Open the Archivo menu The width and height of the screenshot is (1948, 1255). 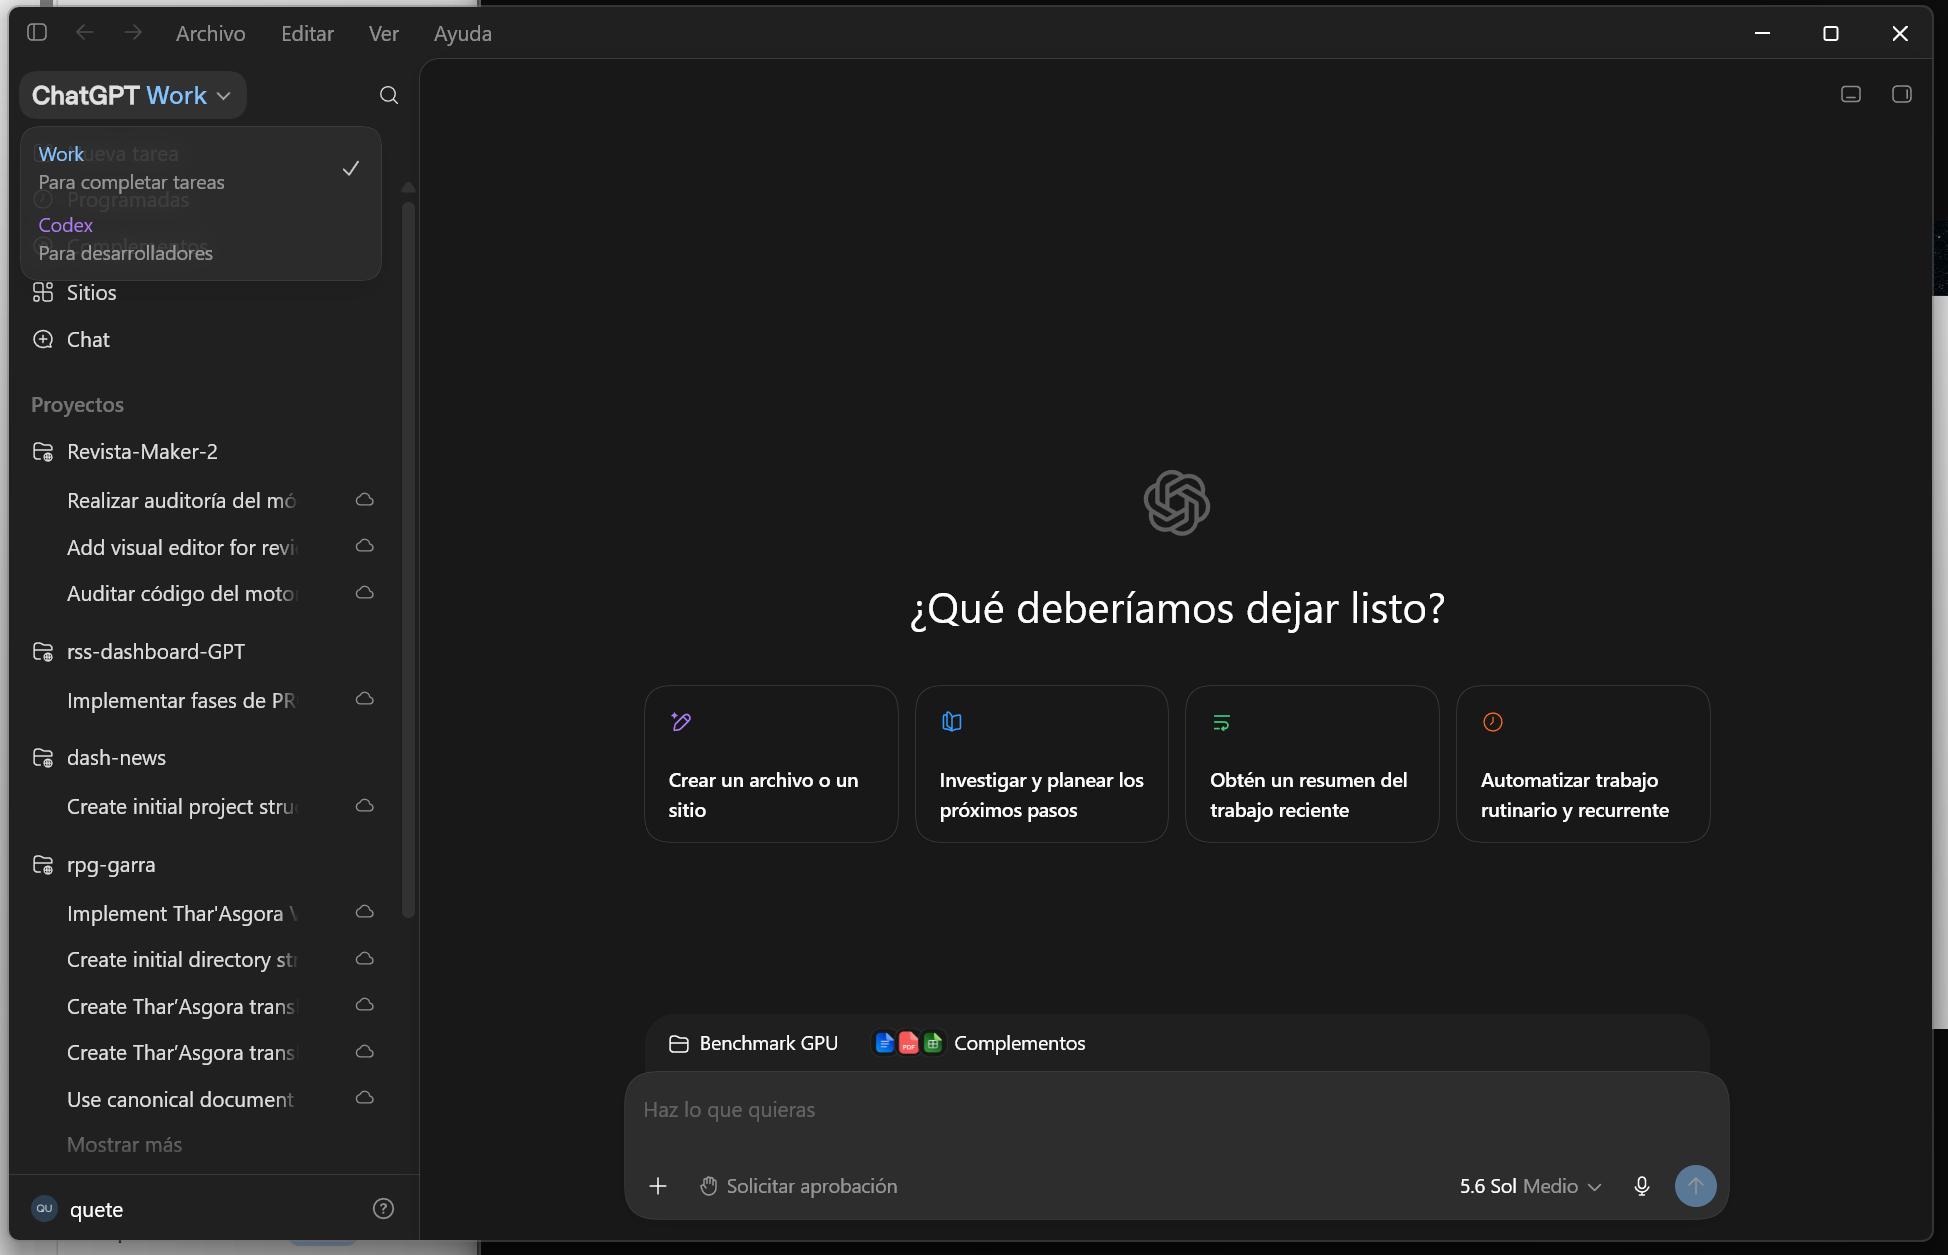(x=210, y=33)
